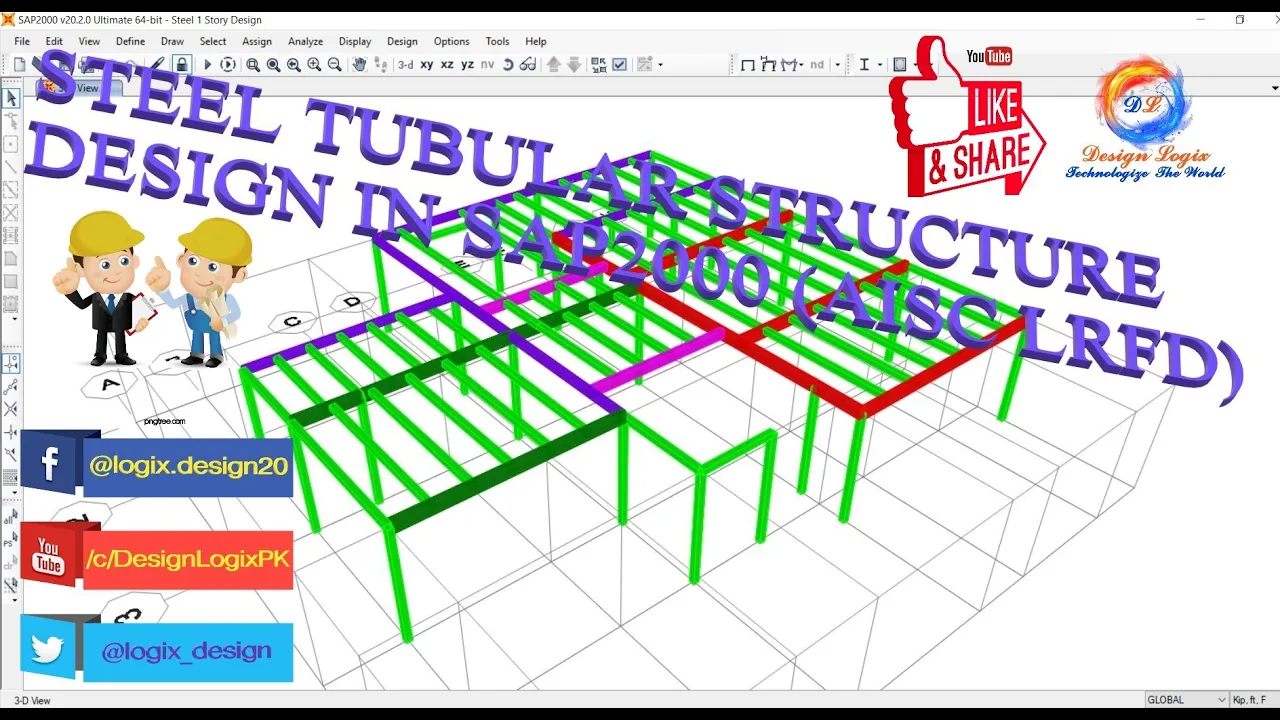Open the Tools menu
Screen dimensions: 1280x720
tap(497, 41)
